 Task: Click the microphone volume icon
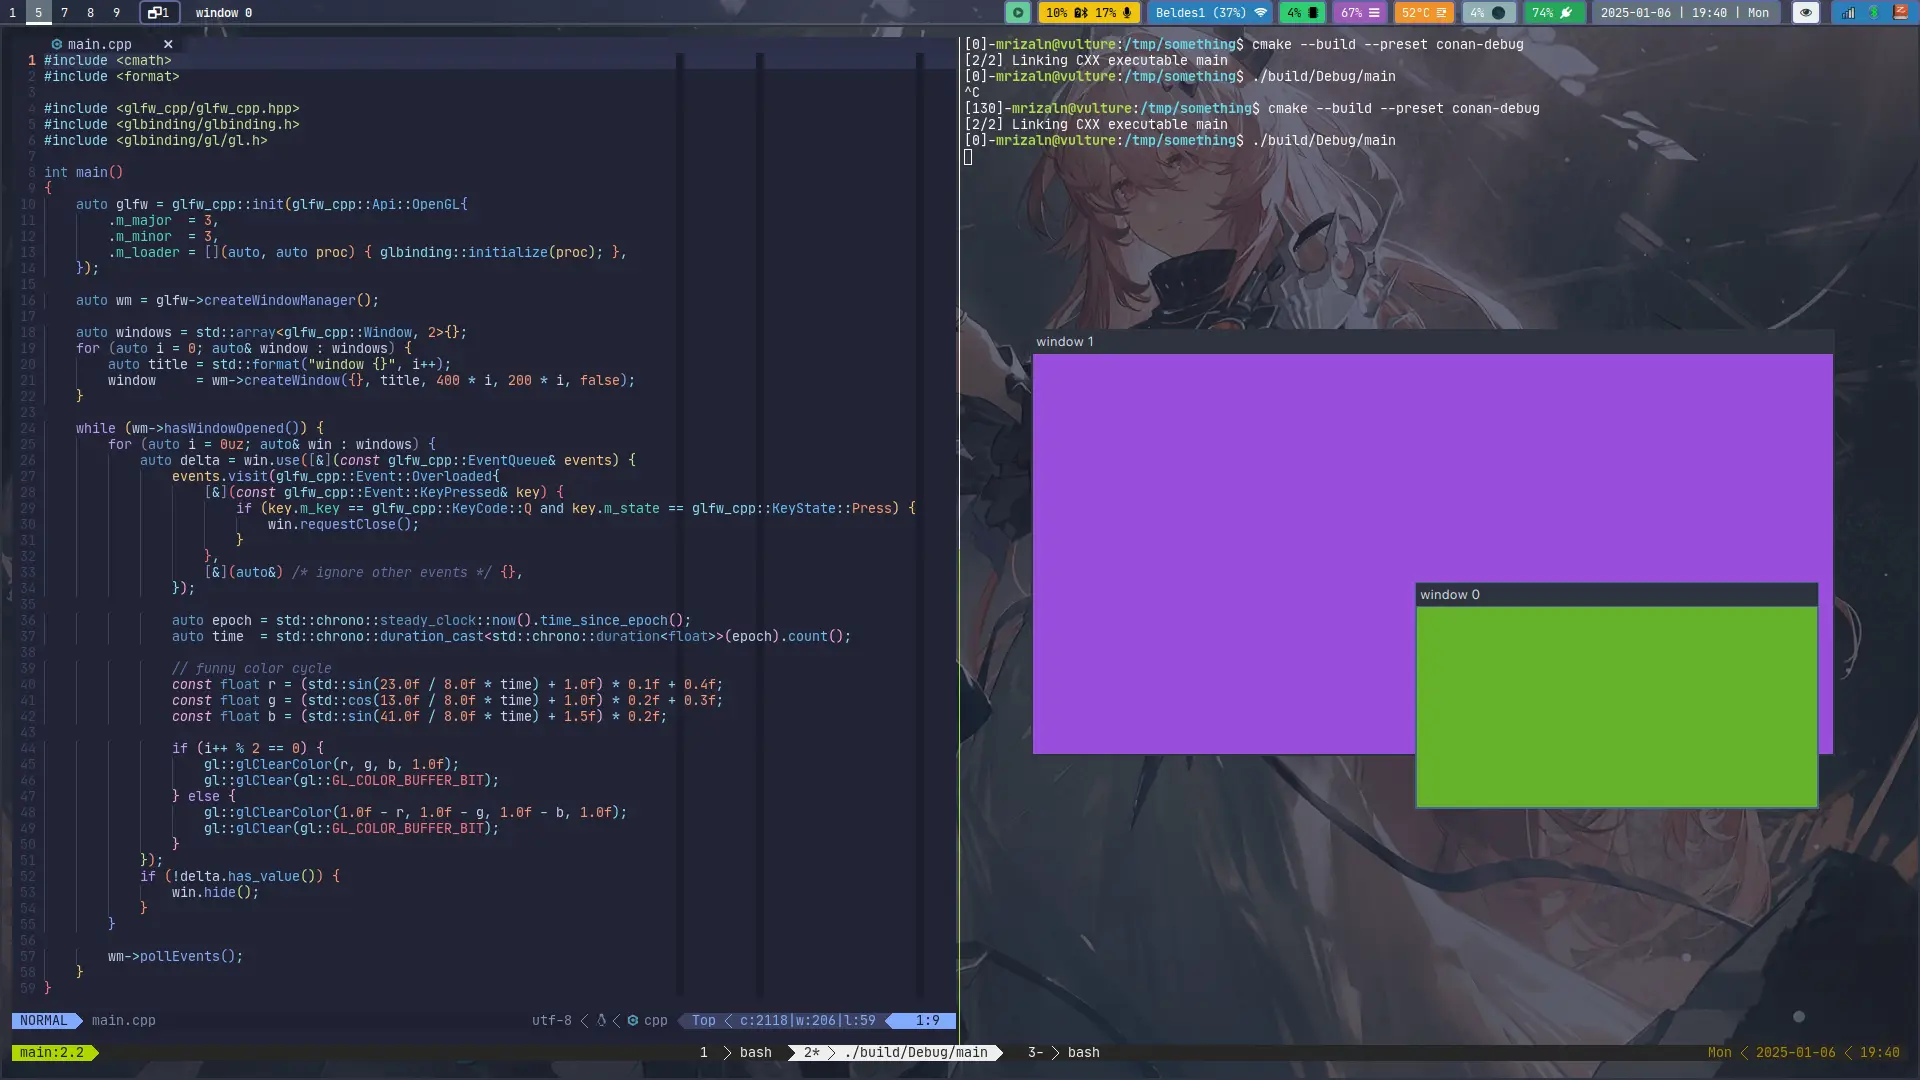1127,13
